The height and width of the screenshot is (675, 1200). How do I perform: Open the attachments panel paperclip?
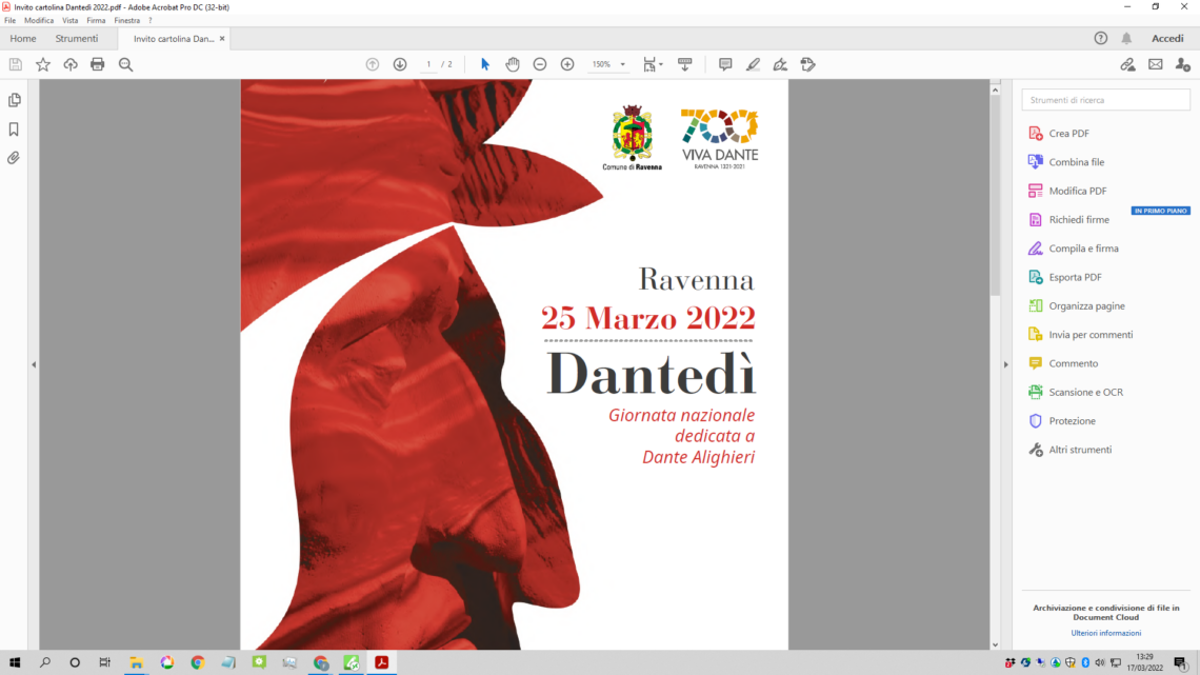14,158
